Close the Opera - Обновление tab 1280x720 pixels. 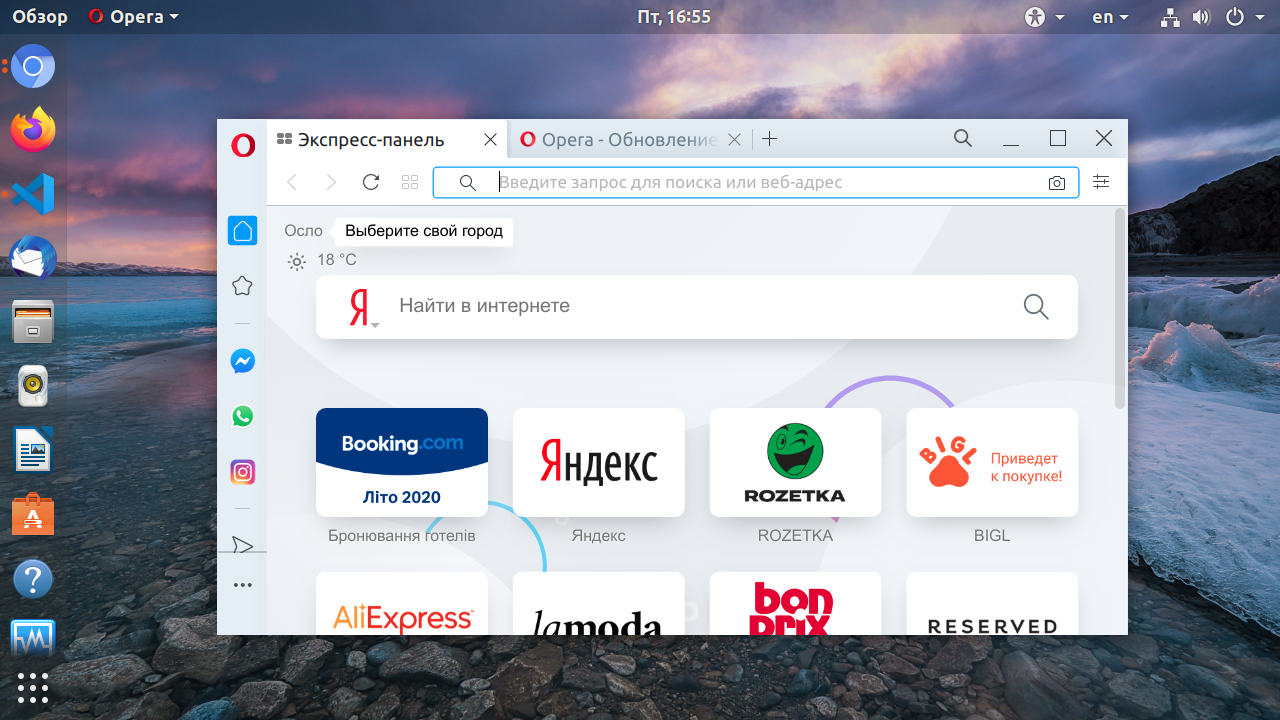tap(734, 140)
